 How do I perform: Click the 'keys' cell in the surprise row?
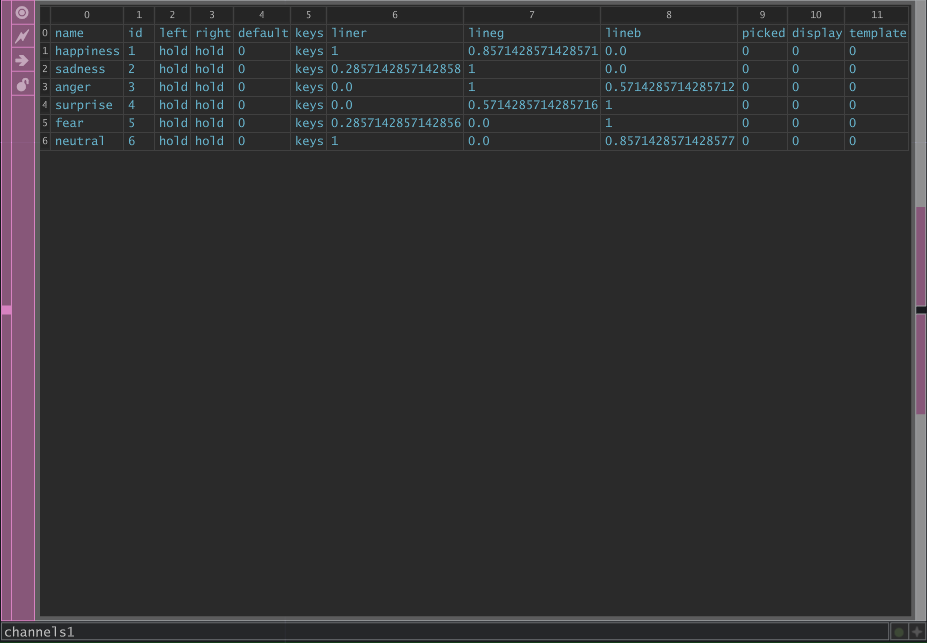(309, 105)
